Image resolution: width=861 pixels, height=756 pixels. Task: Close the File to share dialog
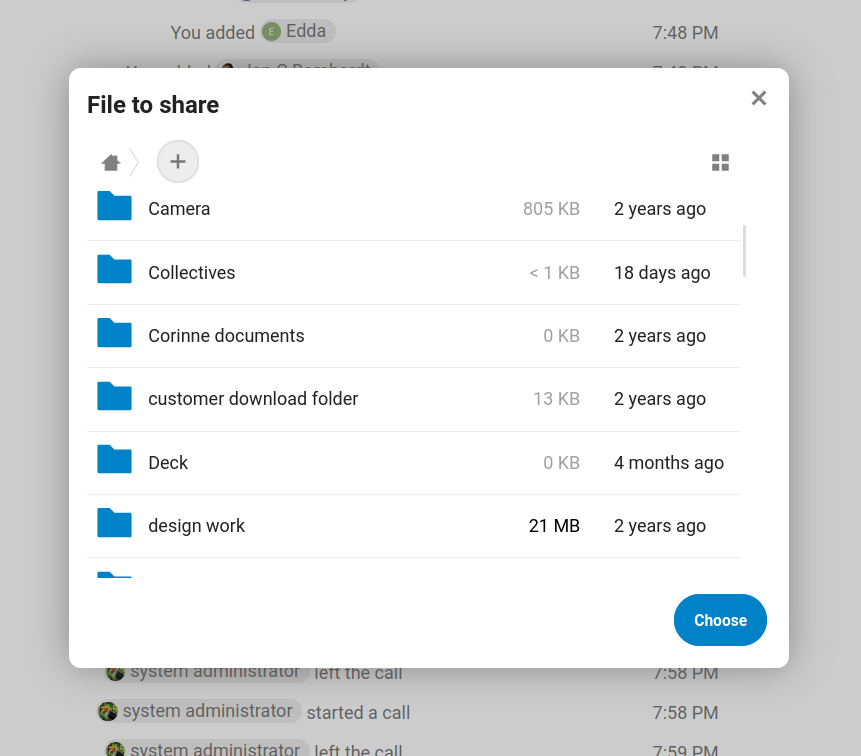(x=758, y=97)
